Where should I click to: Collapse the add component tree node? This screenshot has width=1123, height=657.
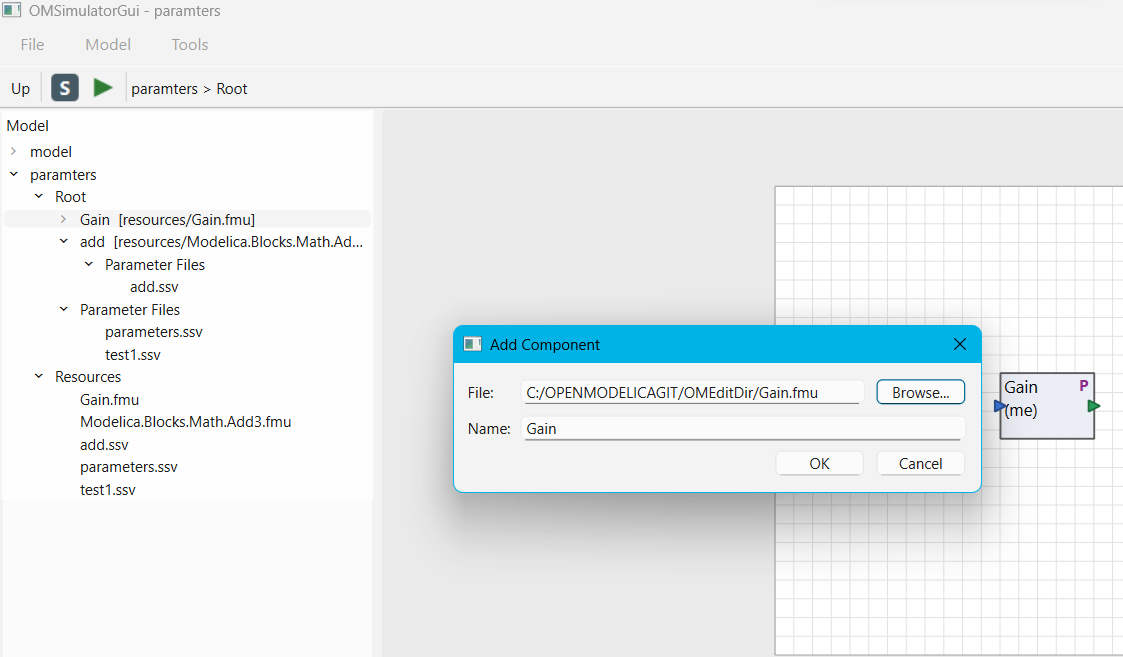pyautogui.click(x=64, y=241)
